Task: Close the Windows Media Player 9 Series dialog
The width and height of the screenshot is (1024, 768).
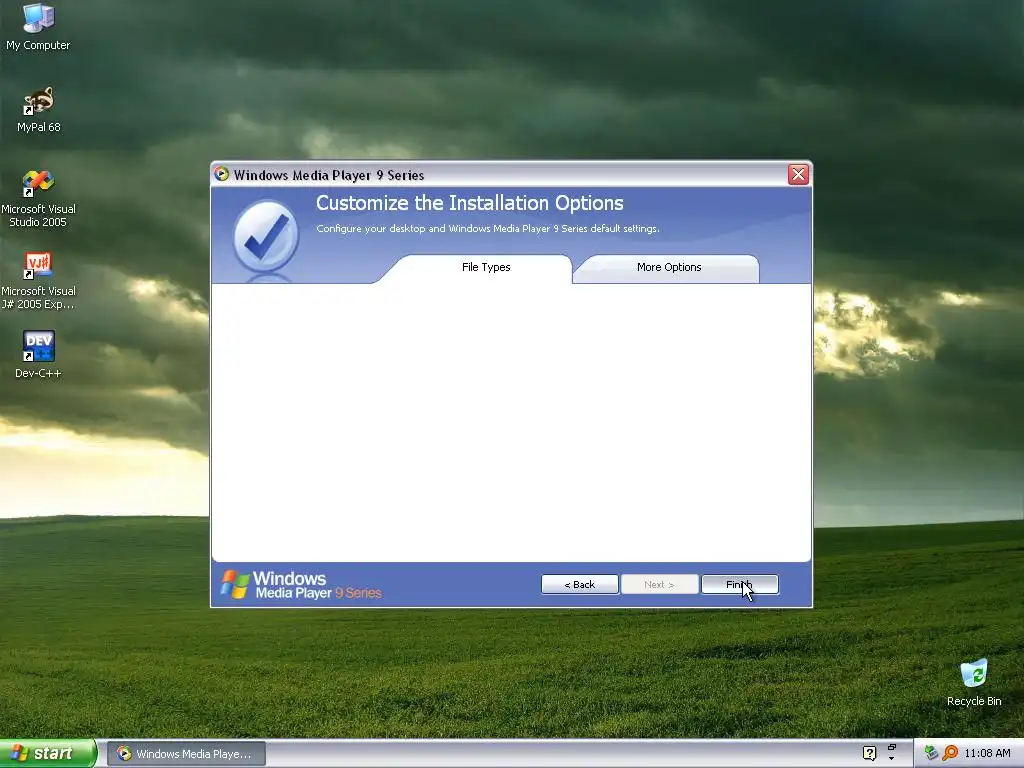Action: click(798, 174)
